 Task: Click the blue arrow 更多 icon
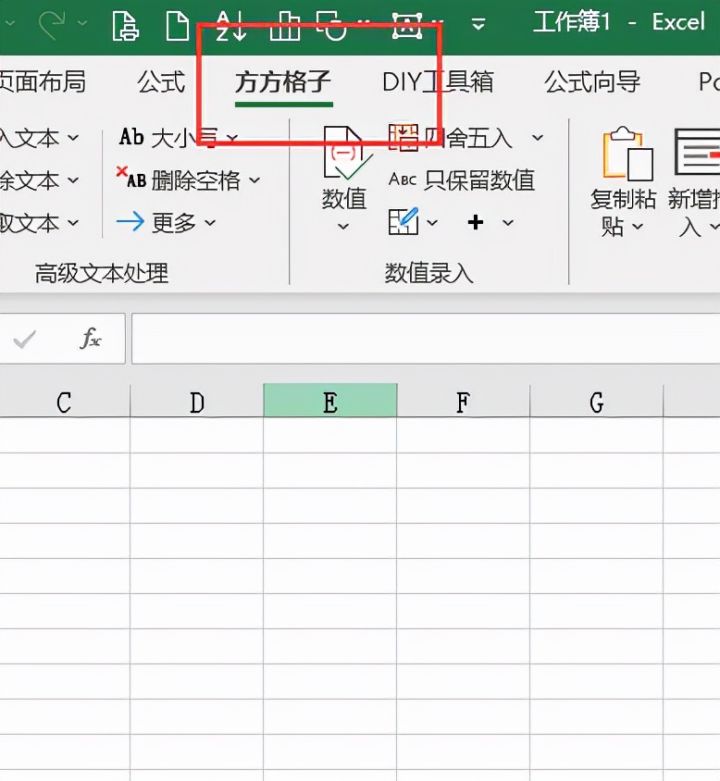point(130,222)
